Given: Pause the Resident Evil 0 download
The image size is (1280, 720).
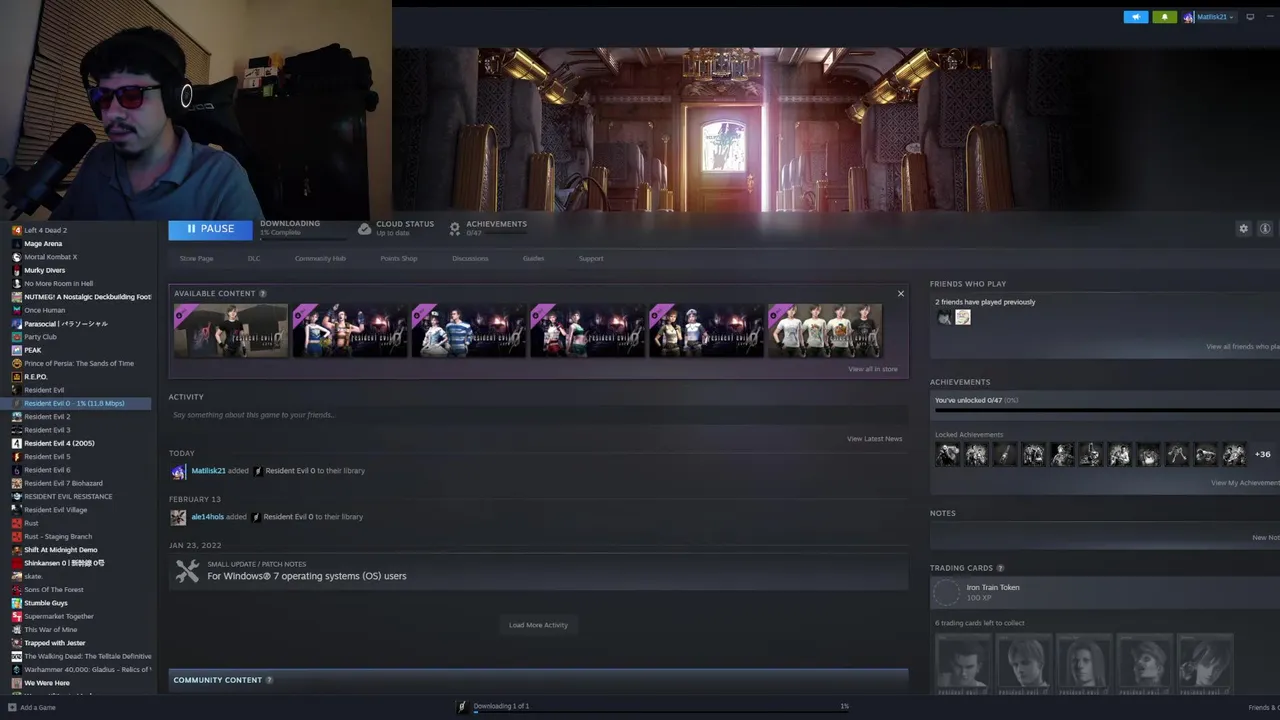Looking at the screenshot, I should [x=210, y=229].
